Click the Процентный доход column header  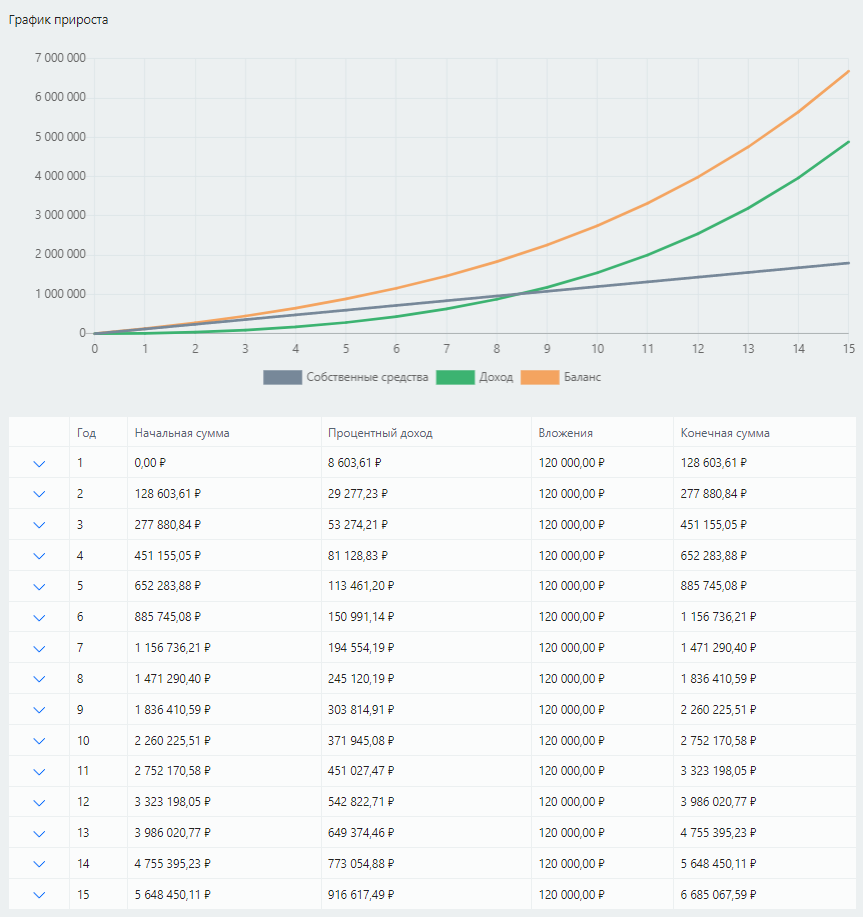pyautogui.click(x=381, y=433)
